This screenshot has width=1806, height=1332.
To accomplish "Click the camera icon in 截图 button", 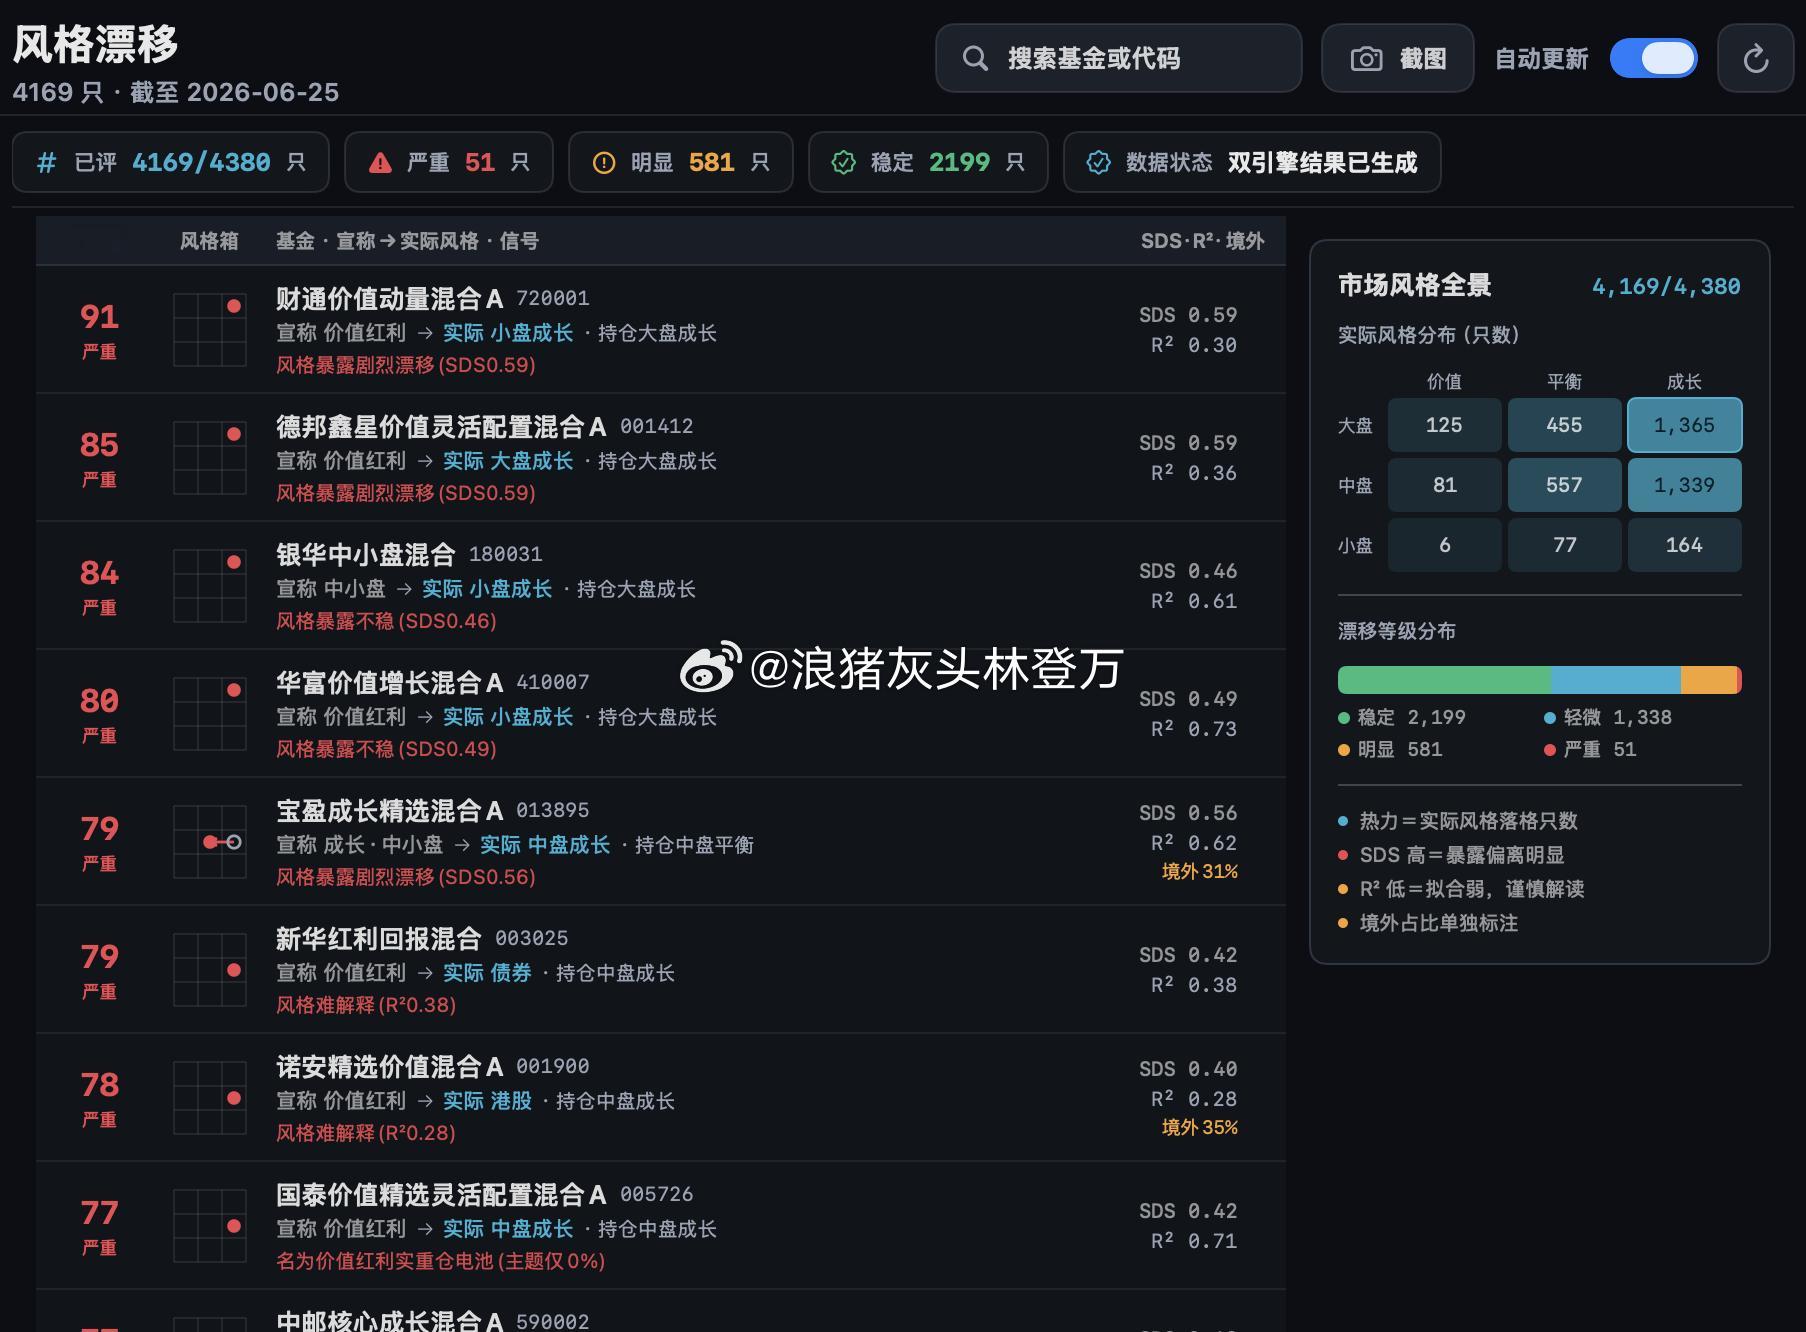I will coord(1366,59).
